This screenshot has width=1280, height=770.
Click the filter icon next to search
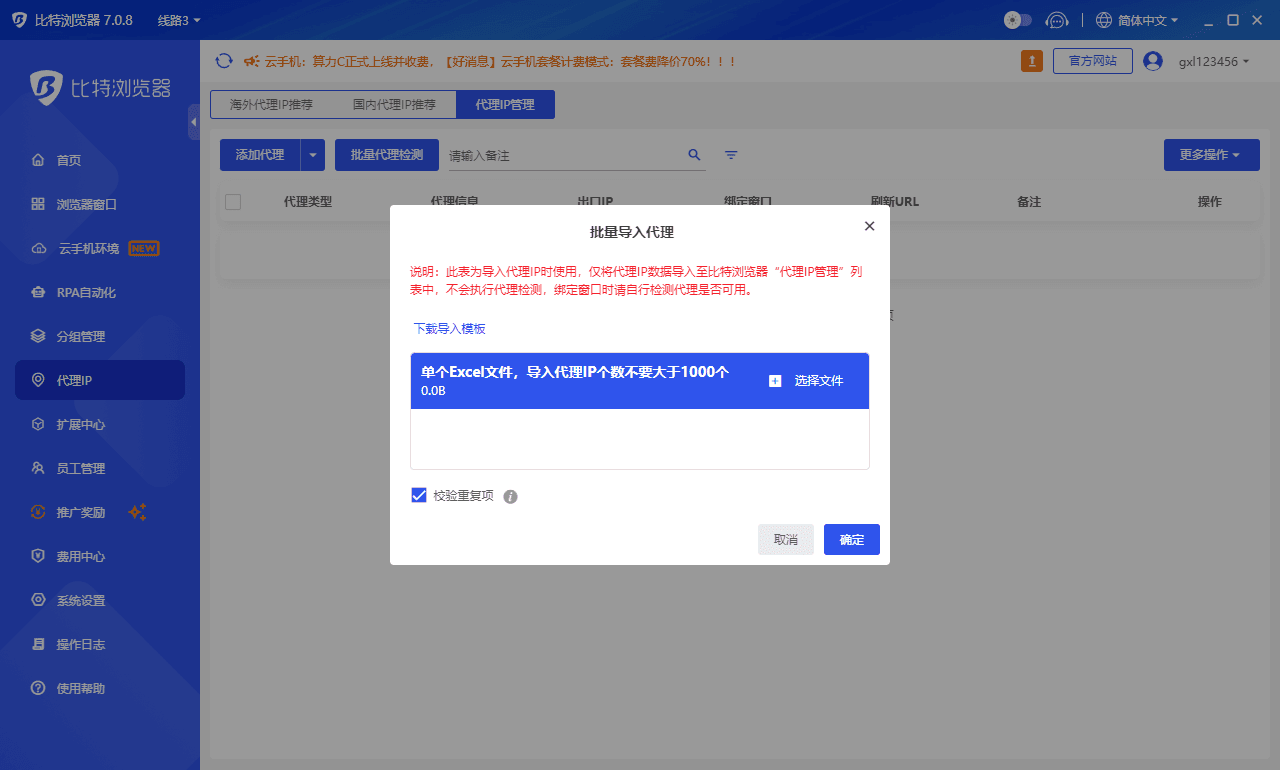pyautogui.click(x=730, y=155)
